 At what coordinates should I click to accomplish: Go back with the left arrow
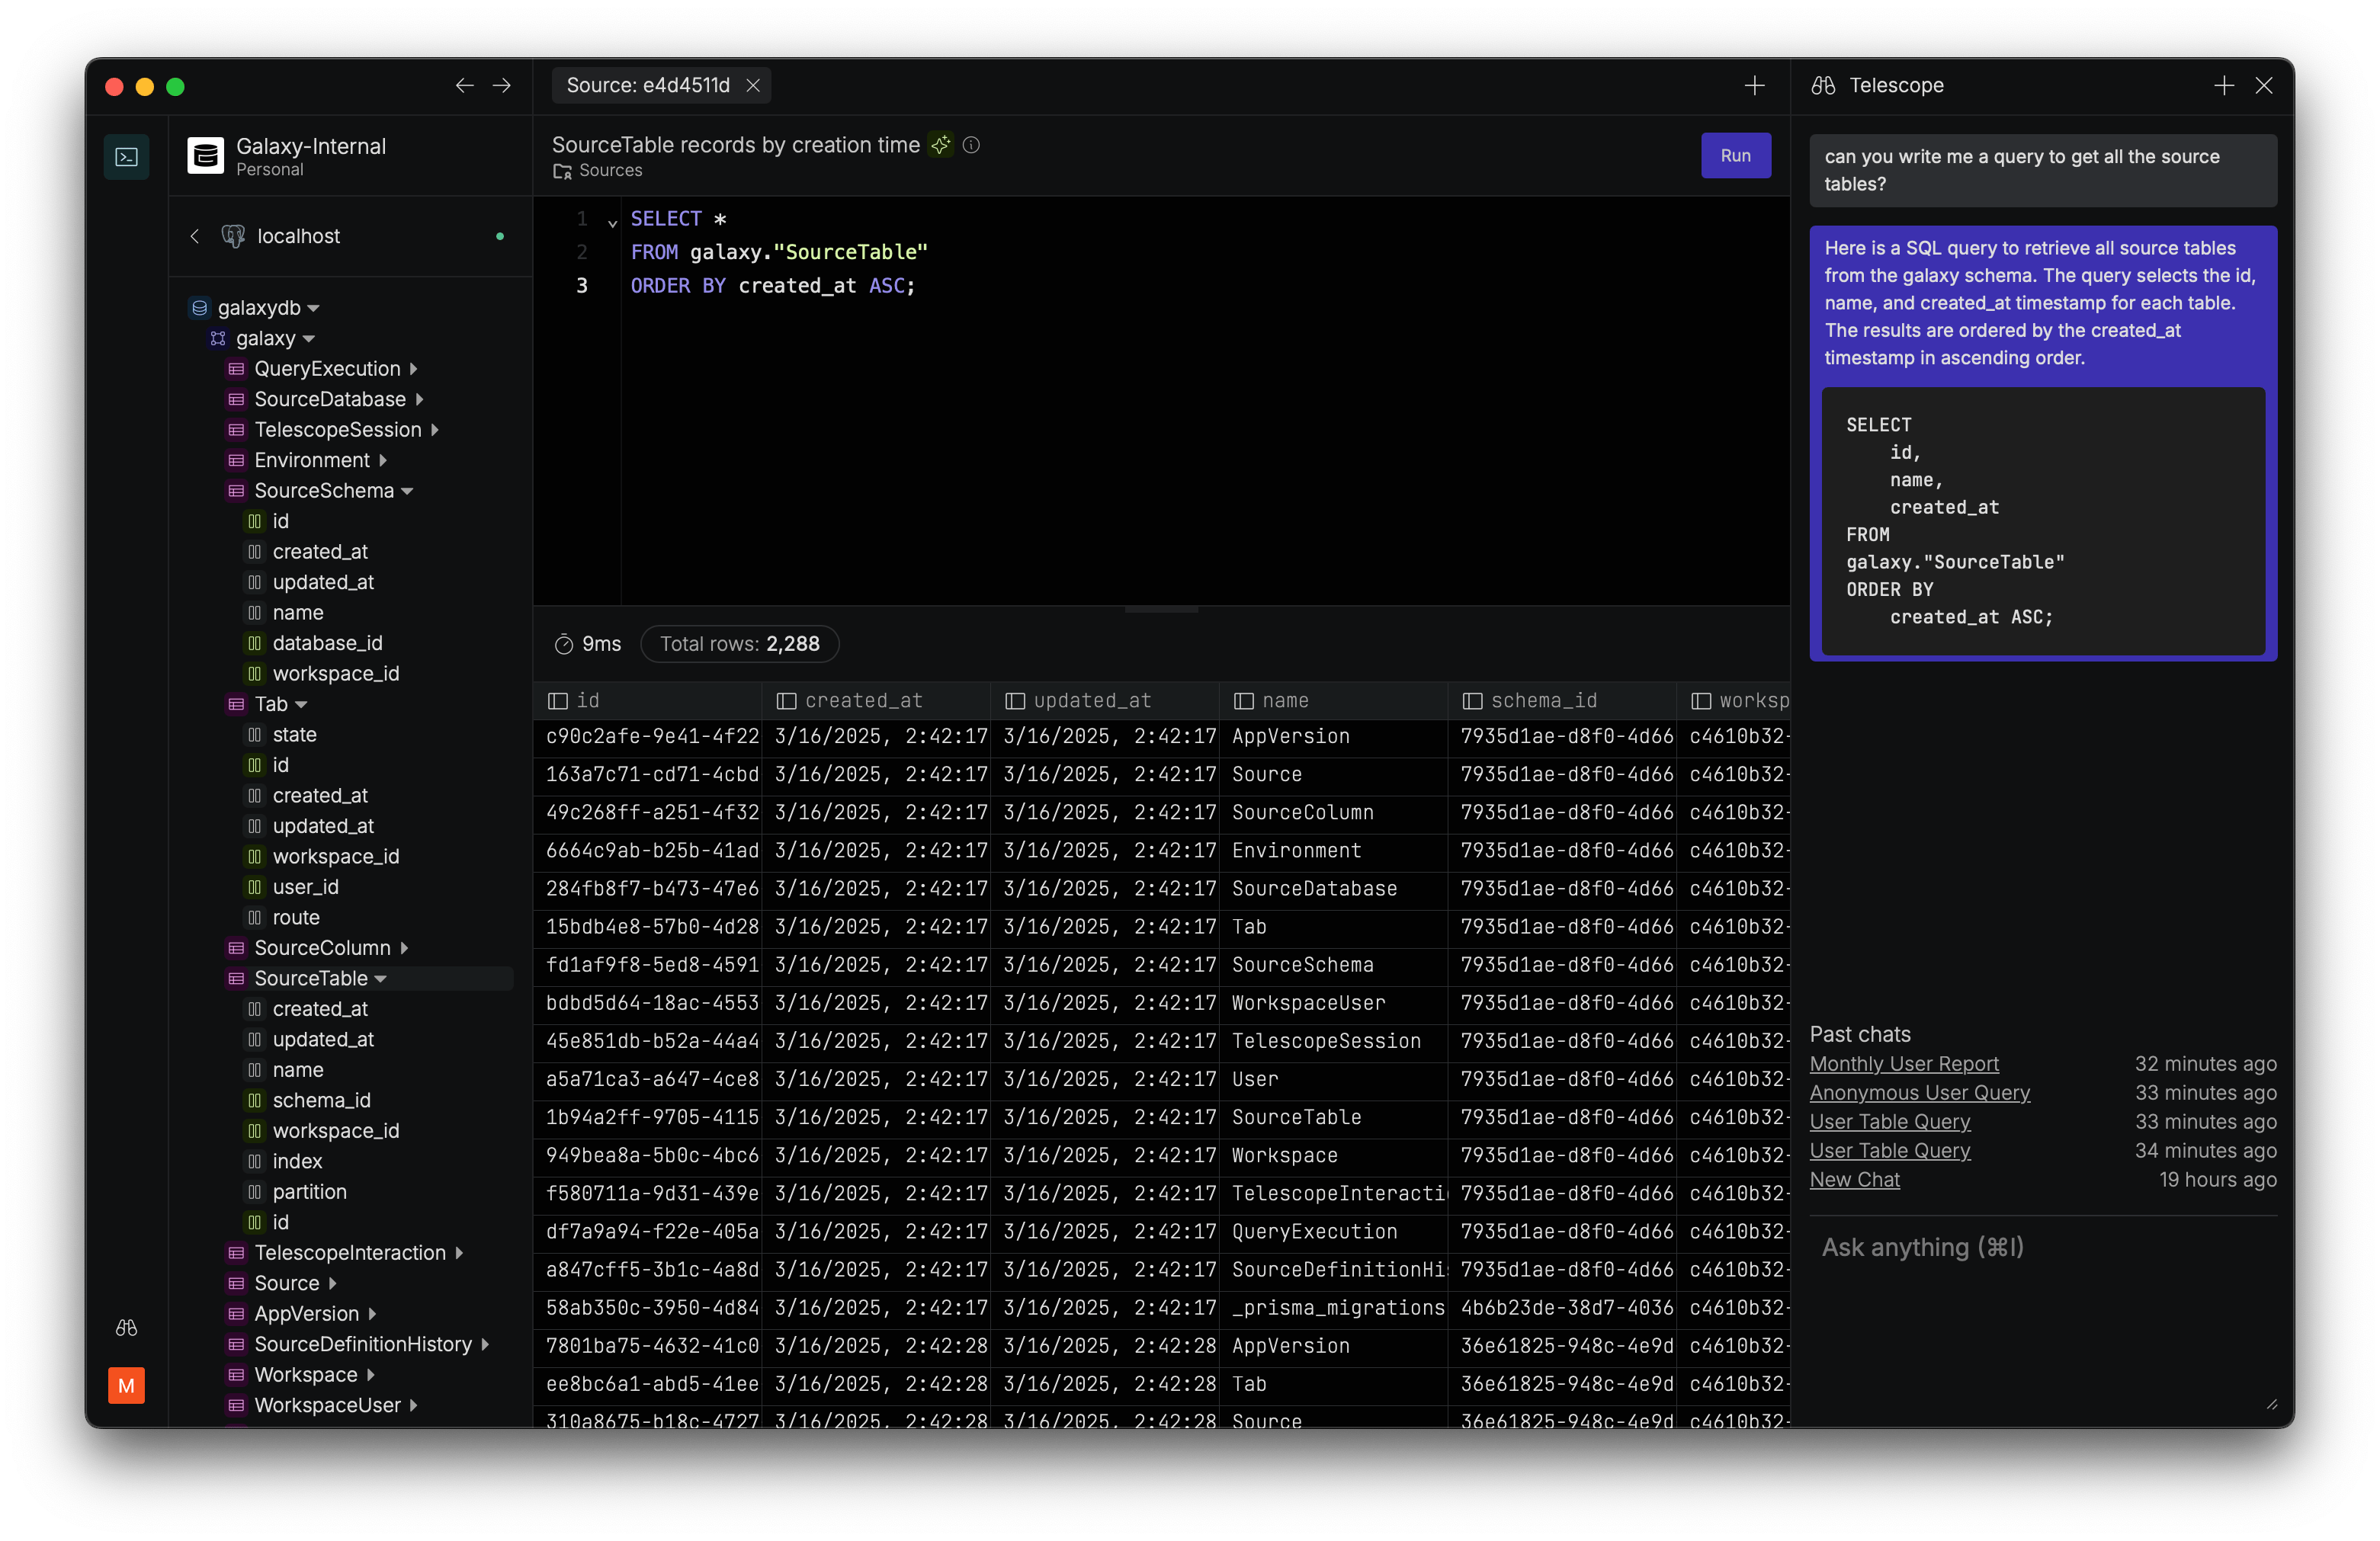point(464,86)
